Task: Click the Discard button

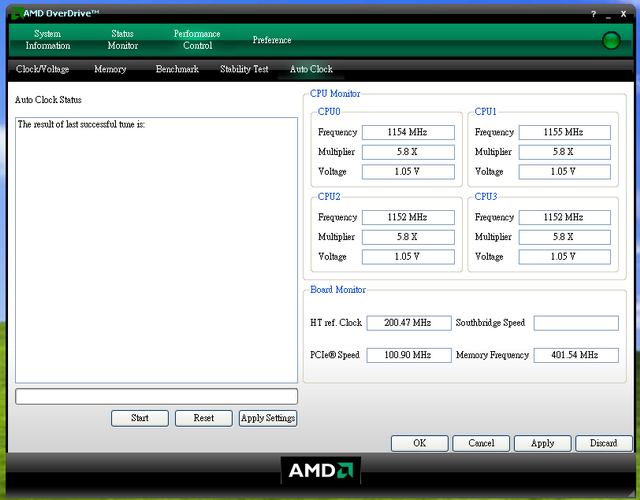Action: 604,443
